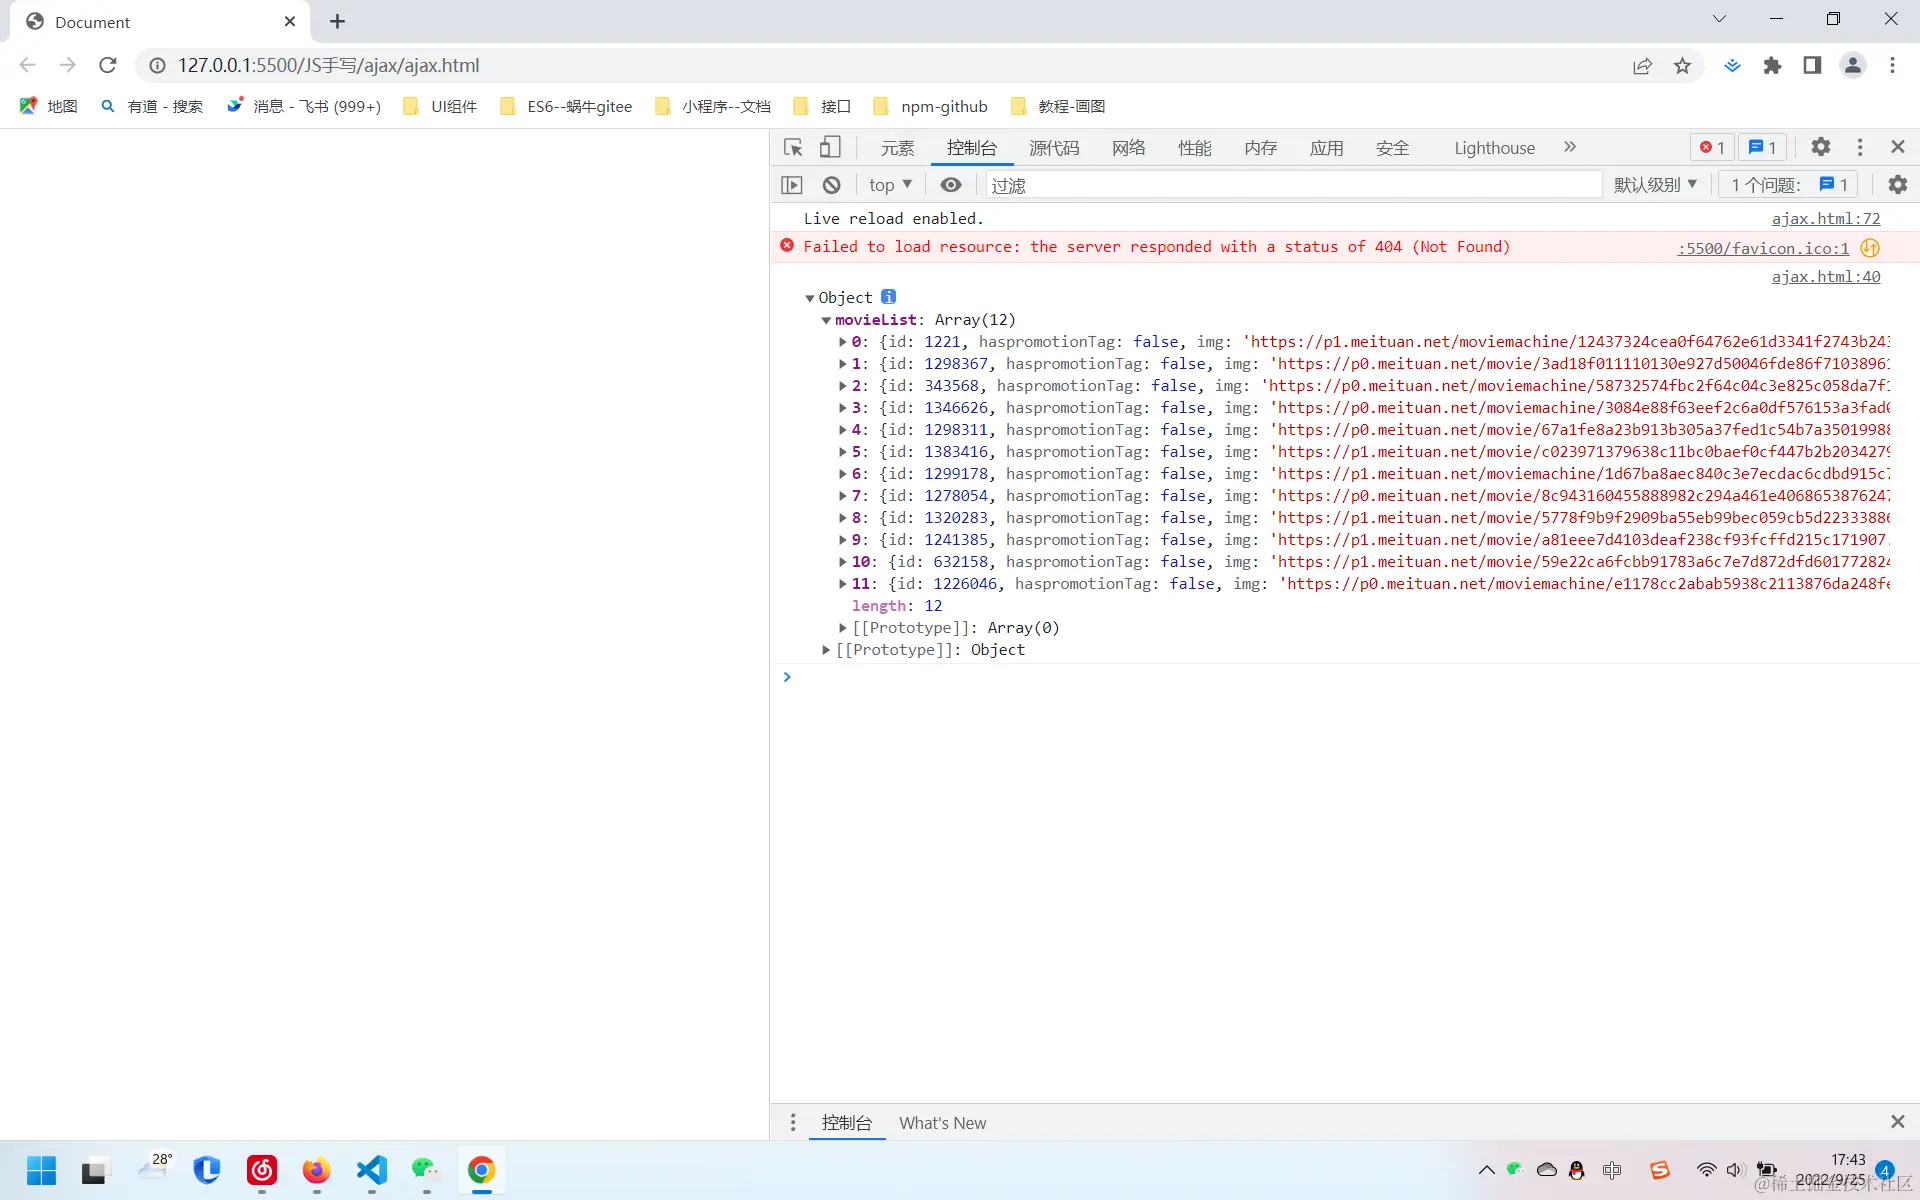
Task: Click the blue issues count badge in tab bar
Action: coord(1763,148)
